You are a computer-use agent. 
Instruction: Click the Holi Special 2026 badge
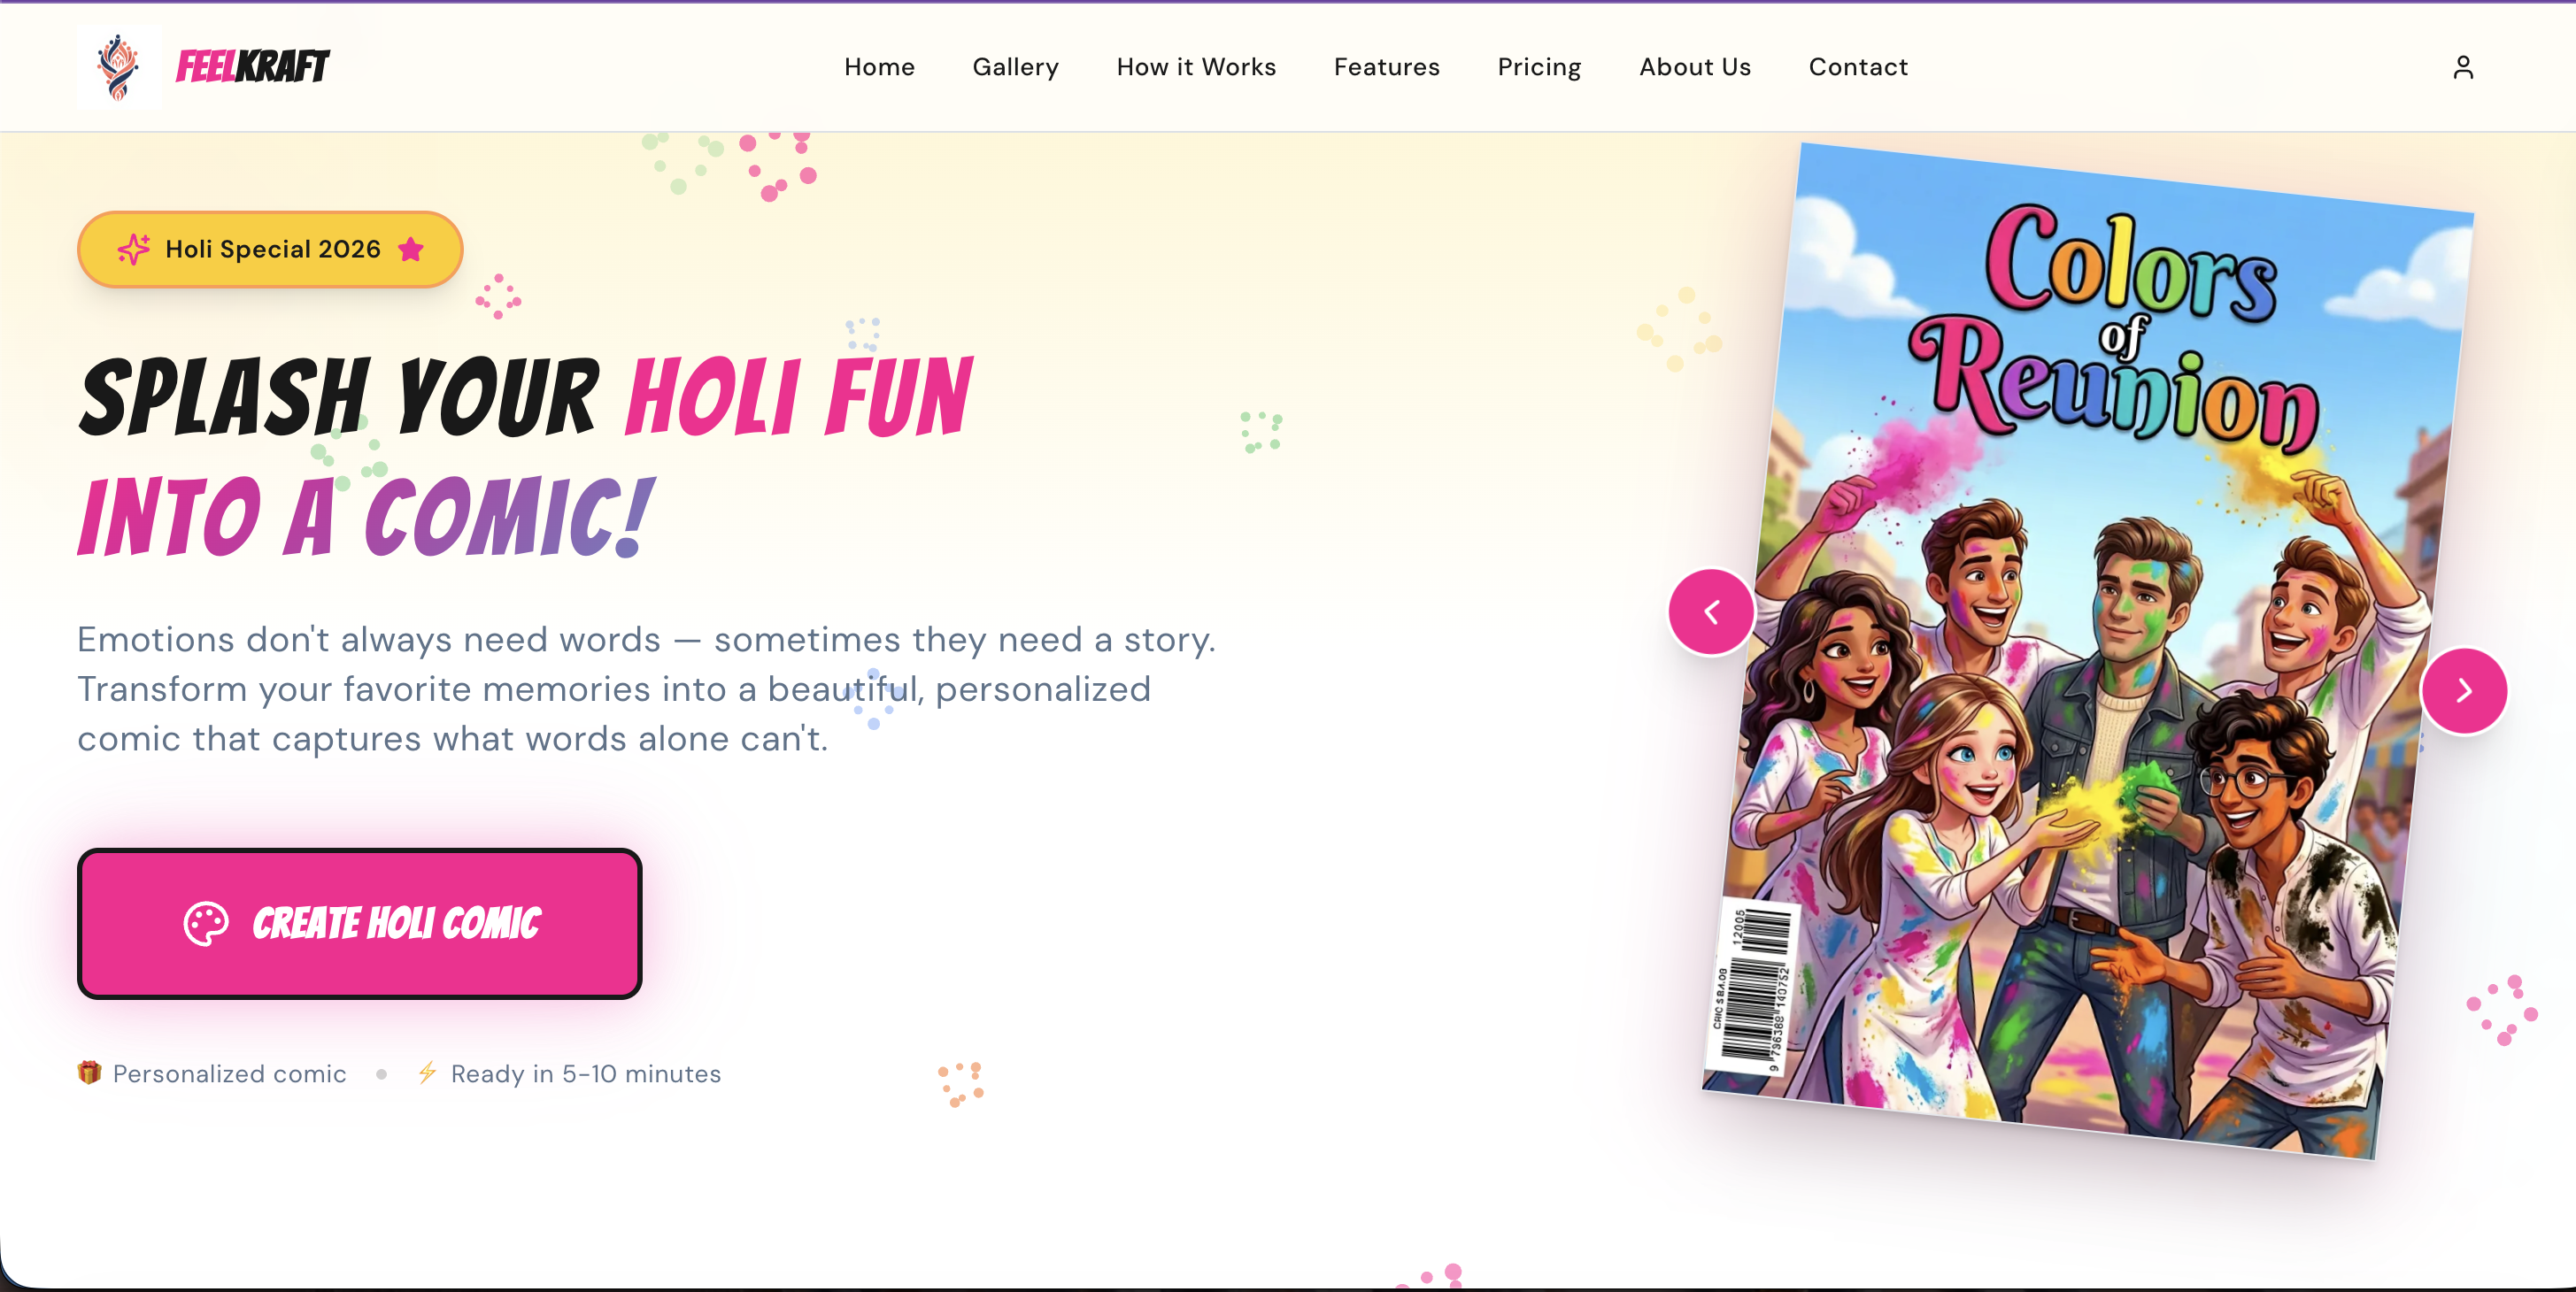[270, 249]
